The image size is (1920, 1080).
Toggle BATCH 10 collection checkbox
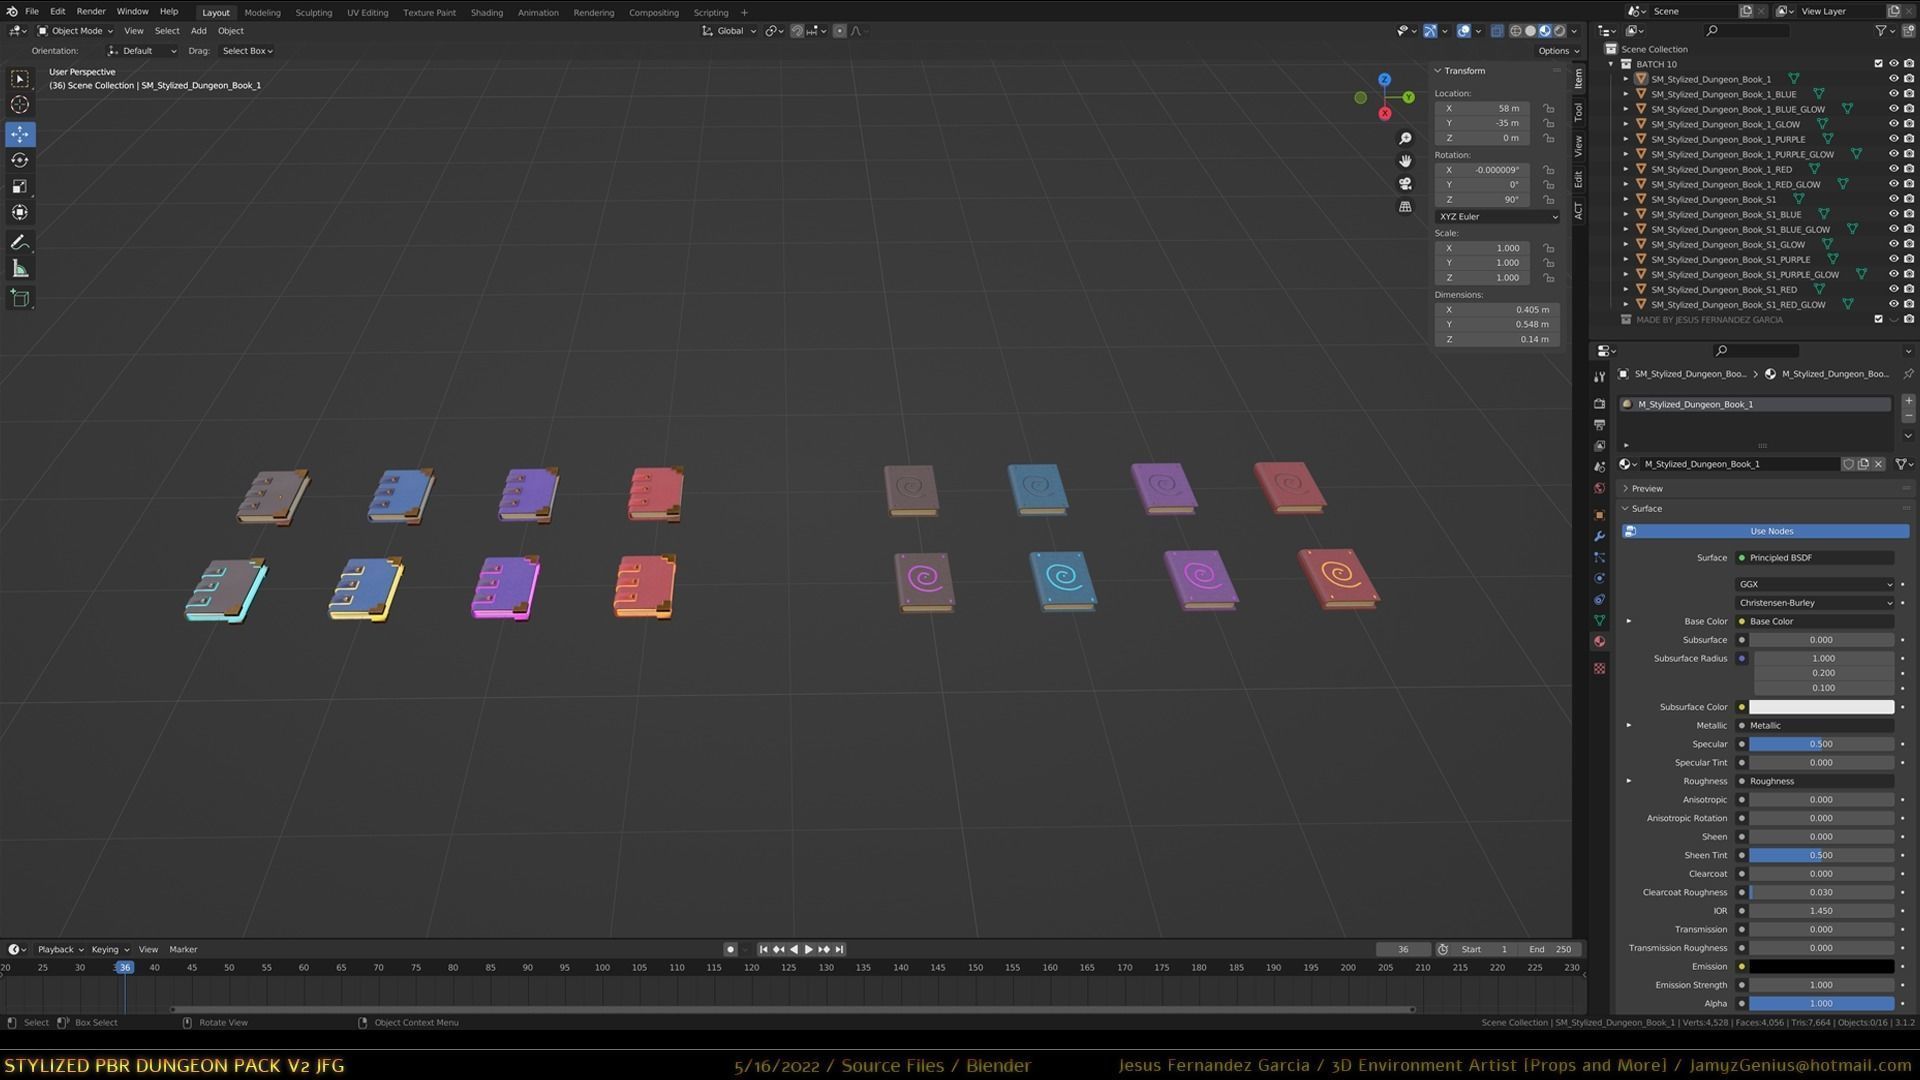[x=1878, y=64]
